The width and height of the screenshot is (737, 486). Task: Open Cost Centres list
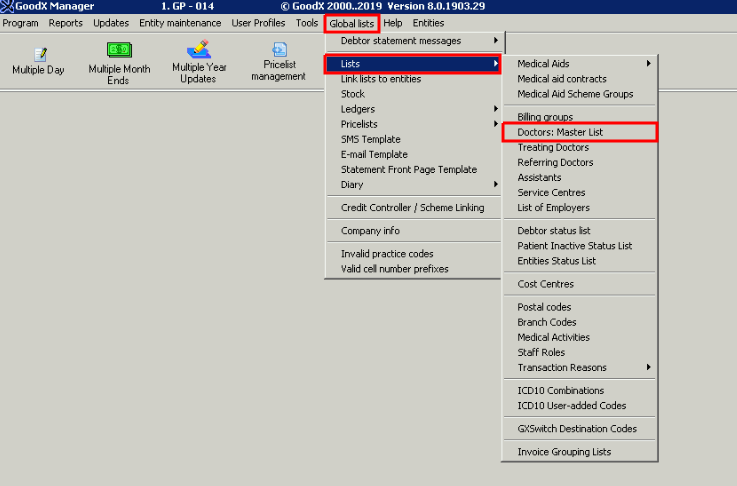(580, 284)
